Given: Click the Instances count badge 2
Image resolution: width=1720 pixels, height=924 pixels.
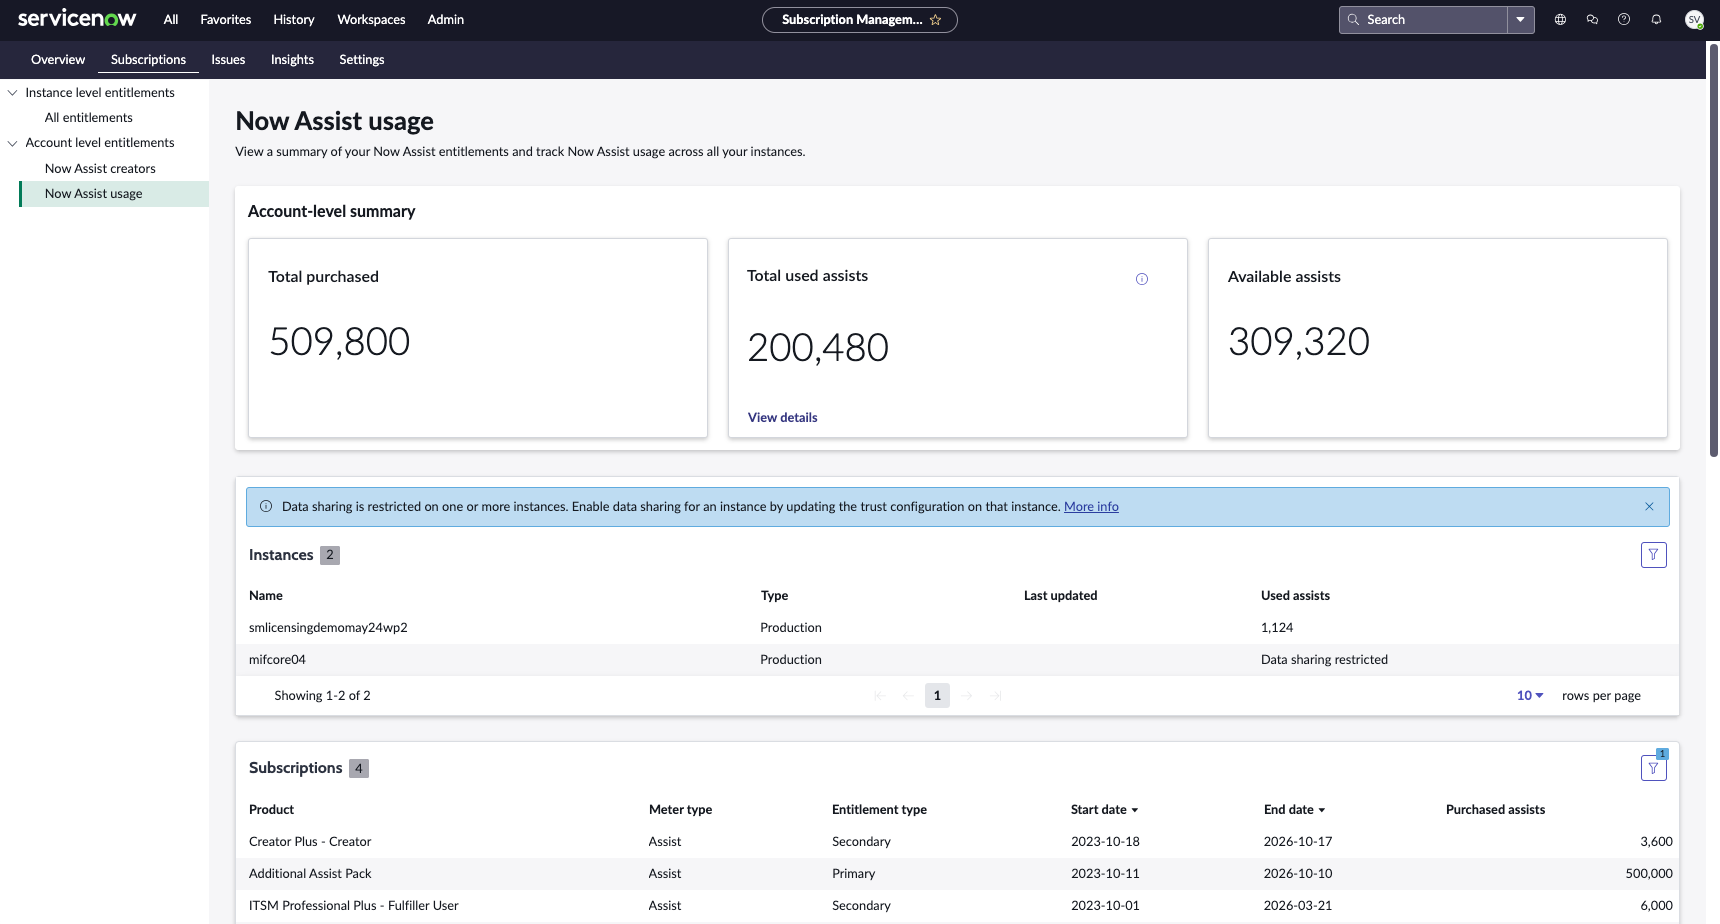Looking at the screenshot, I should coord(330,555).
